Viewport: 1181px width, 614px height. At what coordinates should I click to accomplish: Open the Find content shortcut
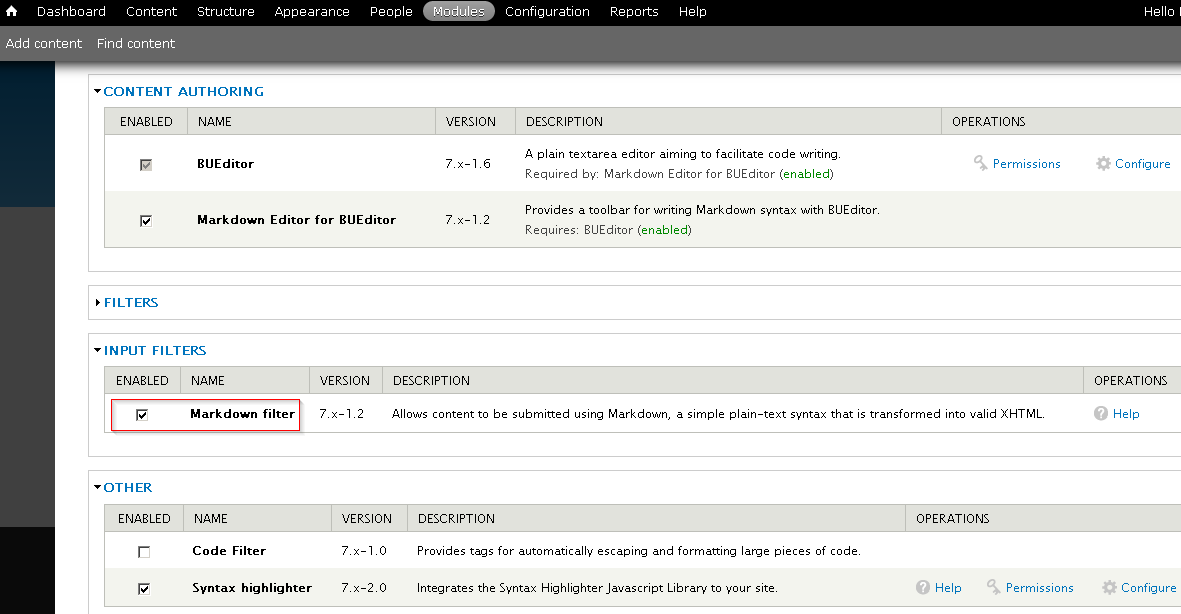[x=135, y=43]
